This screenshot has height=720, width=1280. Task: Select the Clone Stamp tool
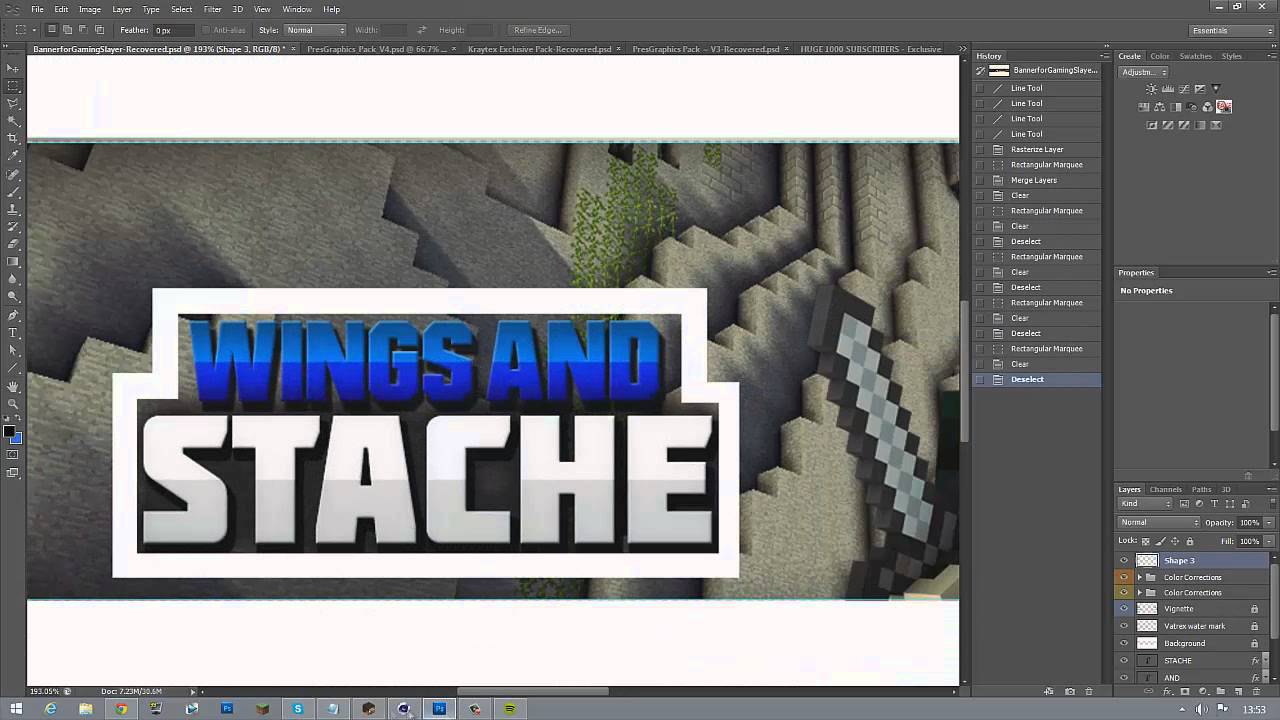point(13,209)
